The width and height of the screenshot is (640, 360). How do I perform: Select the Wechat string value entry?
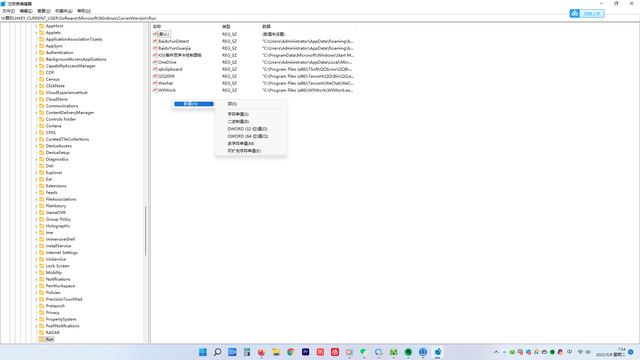pos(165,83)
